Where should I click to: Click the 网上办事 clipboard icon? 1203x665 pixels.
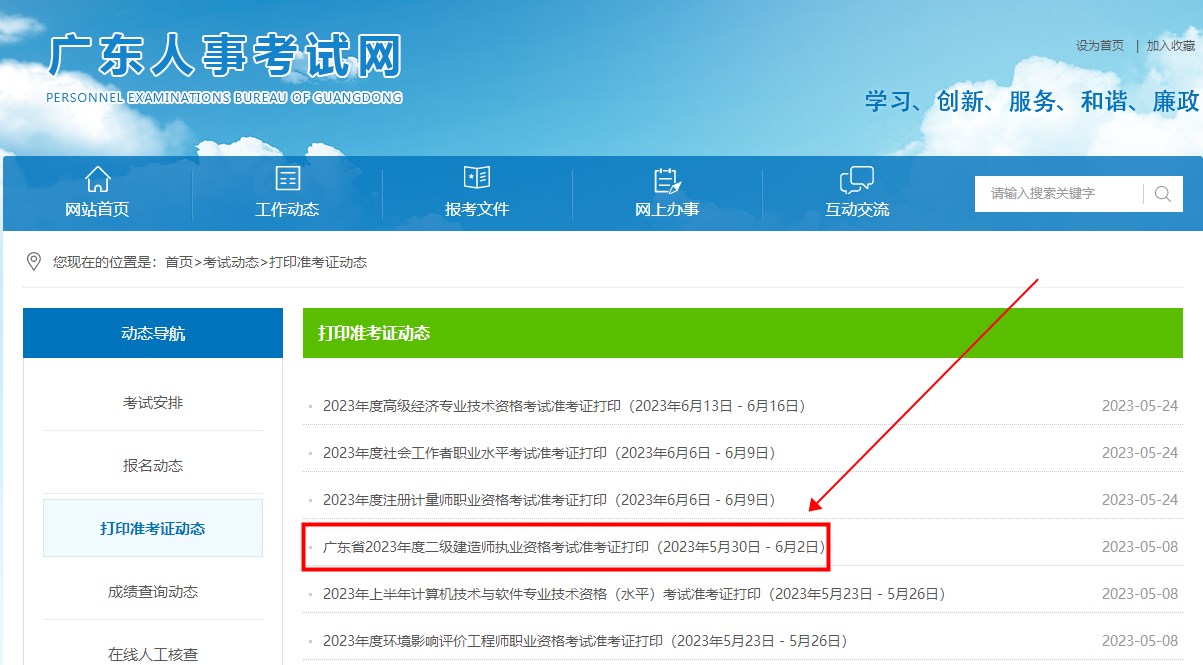pyautogui.click(x=665, y=179)
